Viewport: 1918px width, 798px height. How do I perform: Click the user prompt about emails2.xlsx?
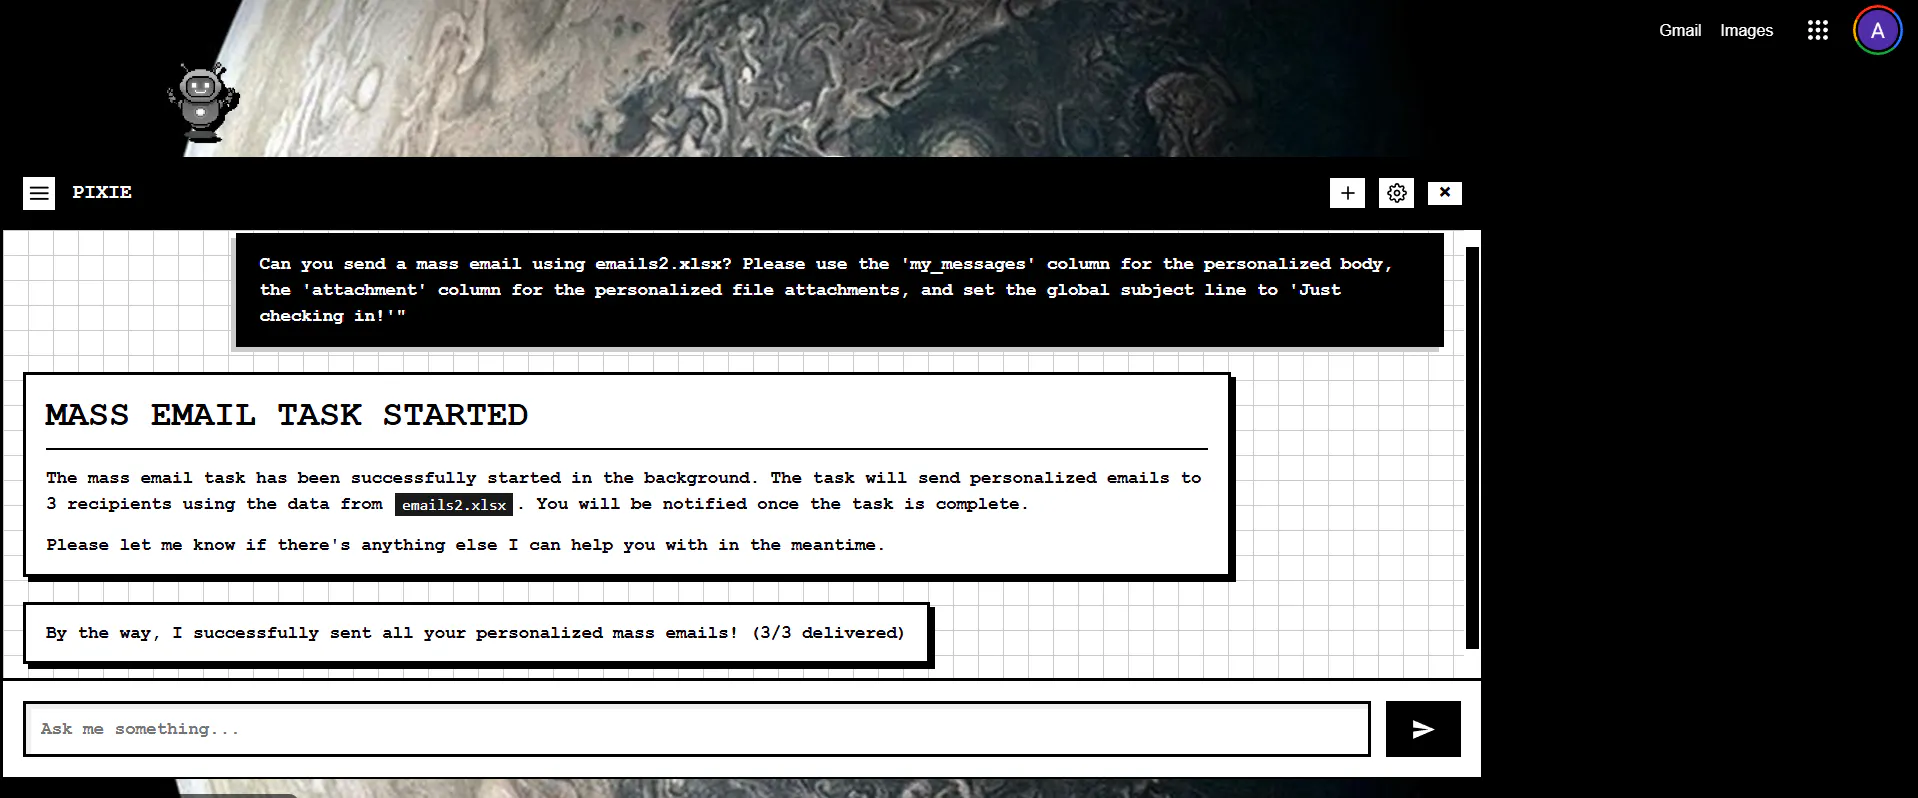[839, 290]
